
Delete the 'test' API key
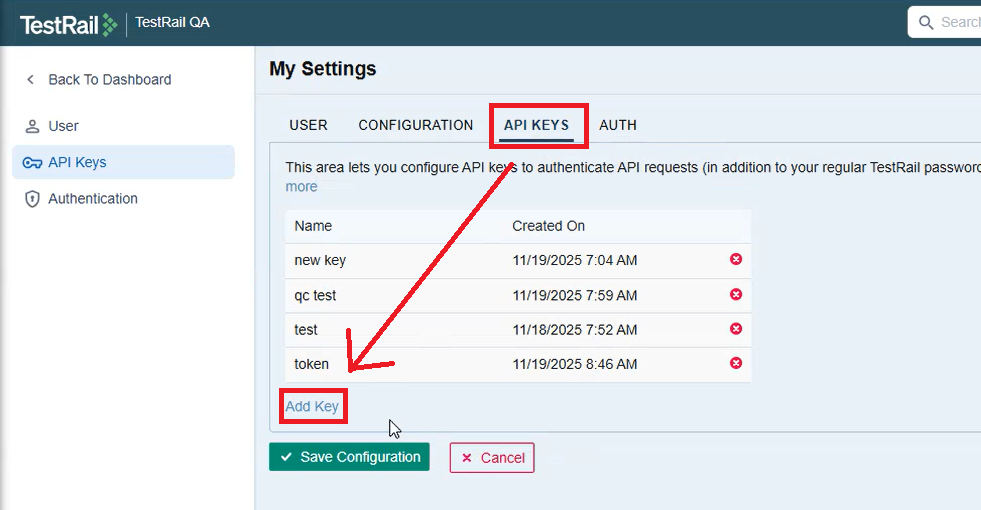click(x=736, y=329)
